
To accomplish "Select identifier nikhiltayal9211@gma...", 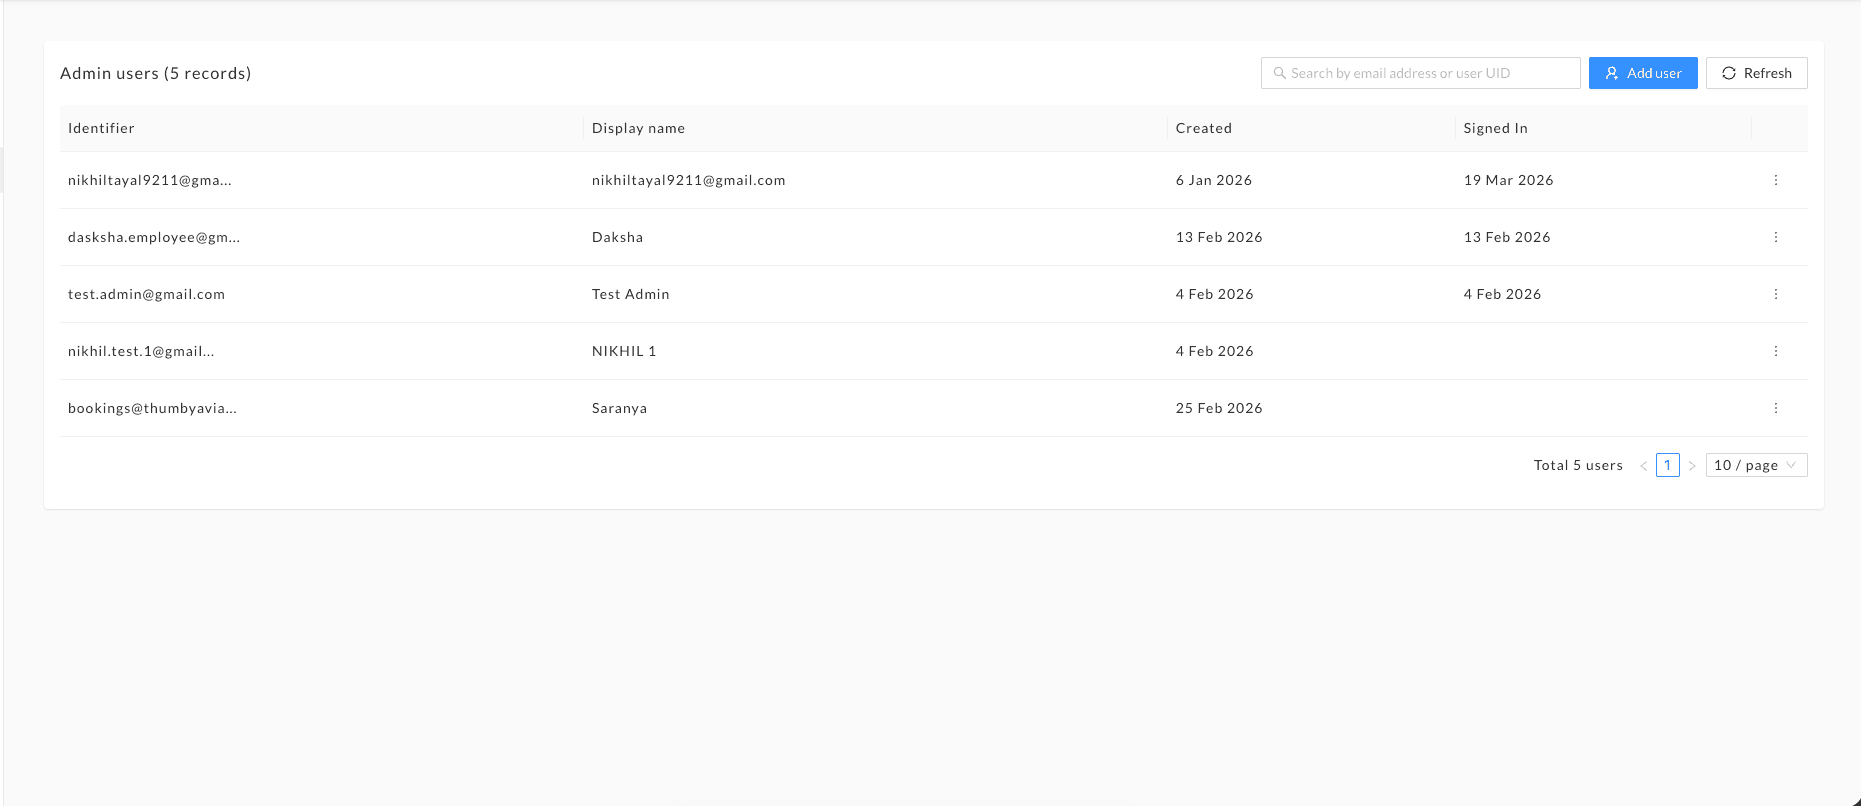I will [x=150, y=180].
